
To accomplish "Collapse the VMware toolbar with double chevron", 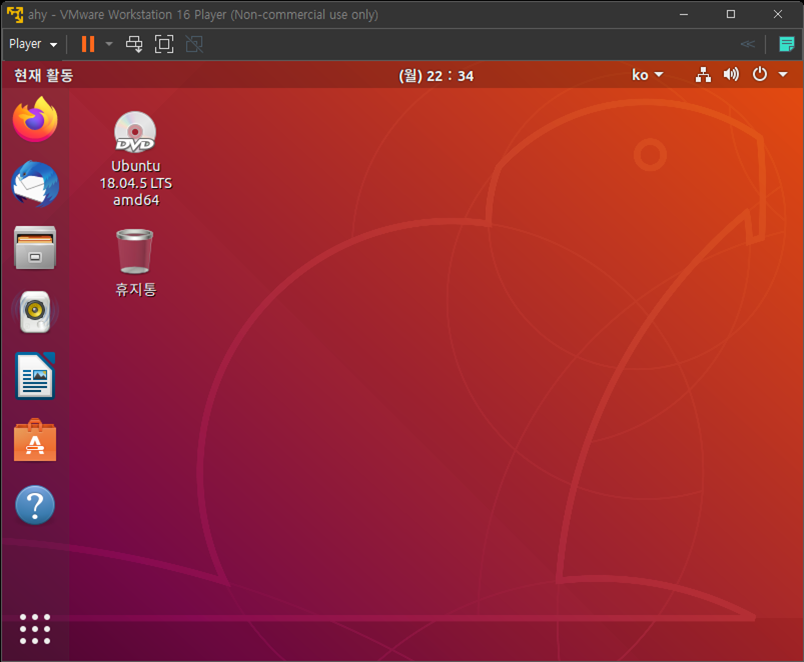I will pyautogui.click(x=748, y=44).
